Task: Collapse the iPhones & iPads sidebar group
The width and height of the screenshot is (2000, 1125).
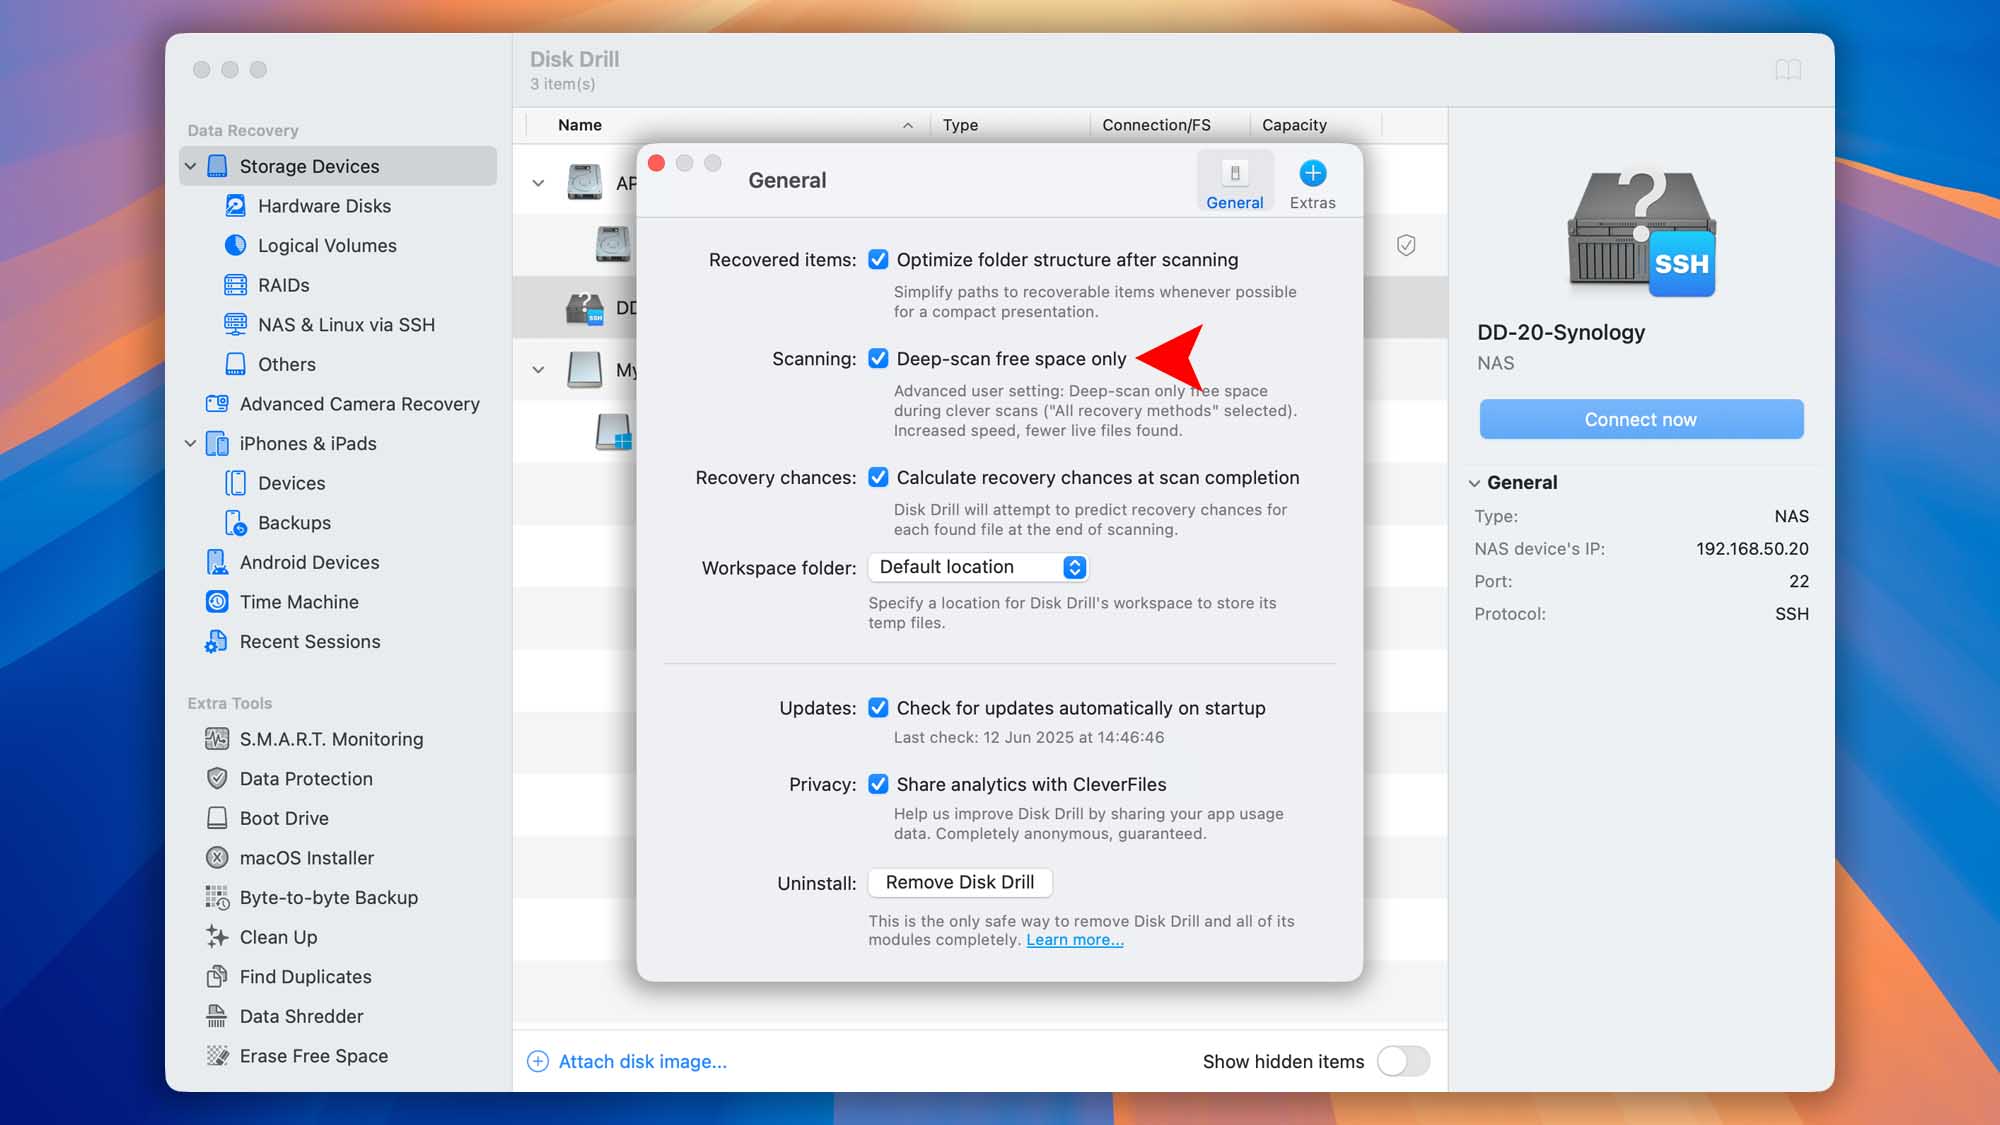Action: click(191, 444)
